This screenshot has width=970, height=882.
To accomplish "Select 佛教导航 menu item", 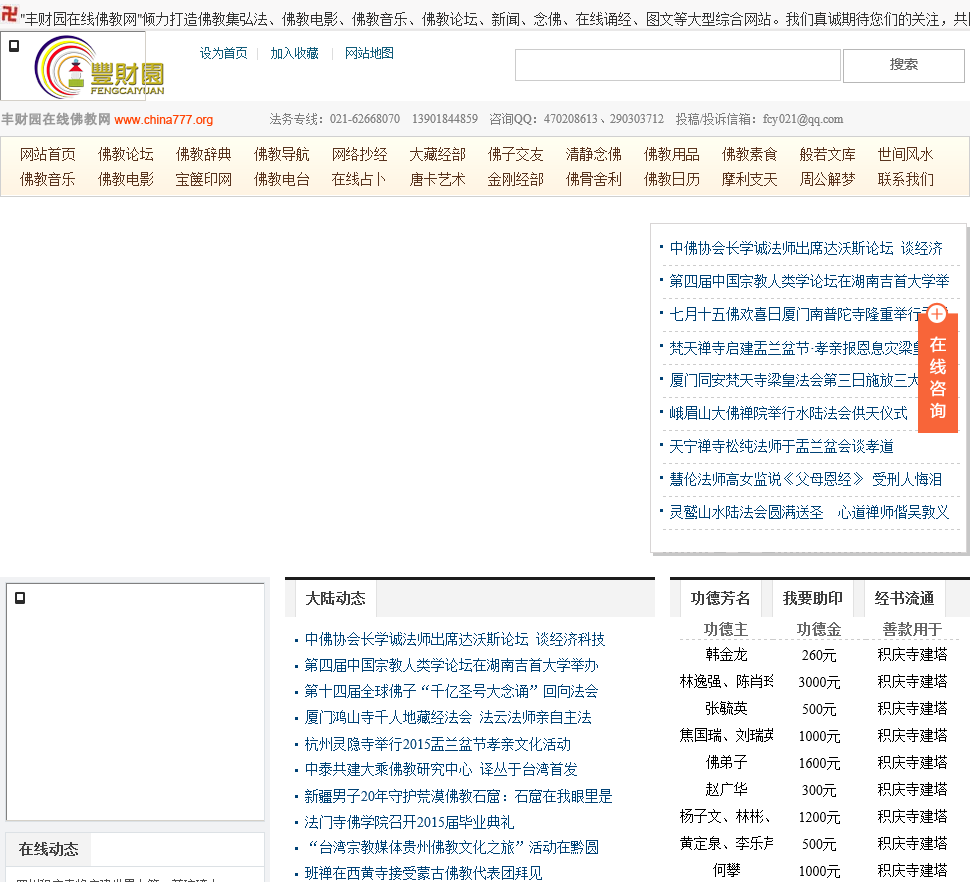I will [x=281, y=154].
